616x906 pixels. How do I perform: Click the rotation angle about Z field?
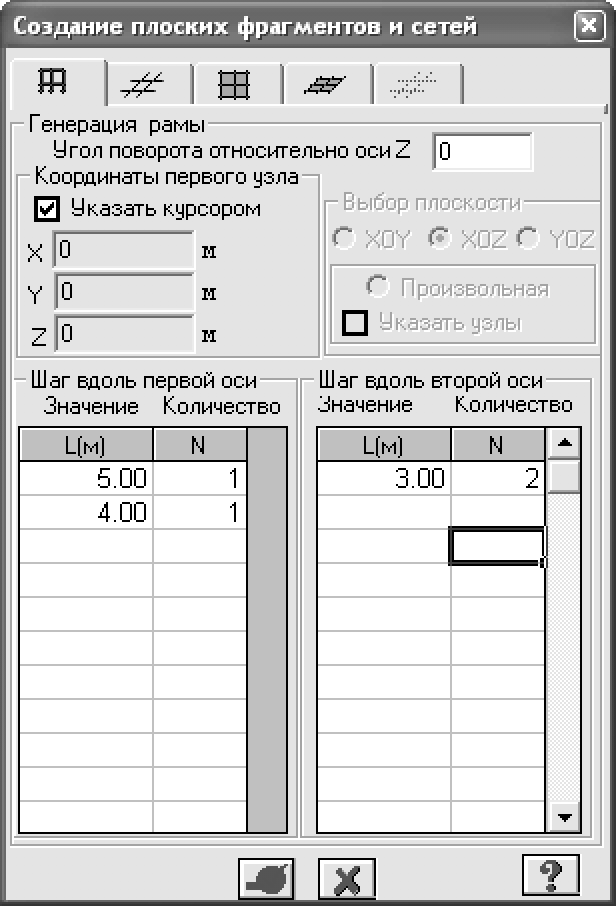click(484, 152)
